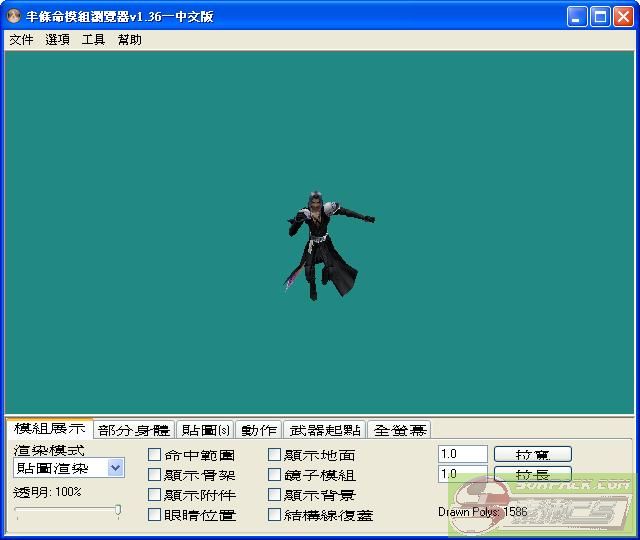Click the 拉寬 button

click(x=532, y=455)
